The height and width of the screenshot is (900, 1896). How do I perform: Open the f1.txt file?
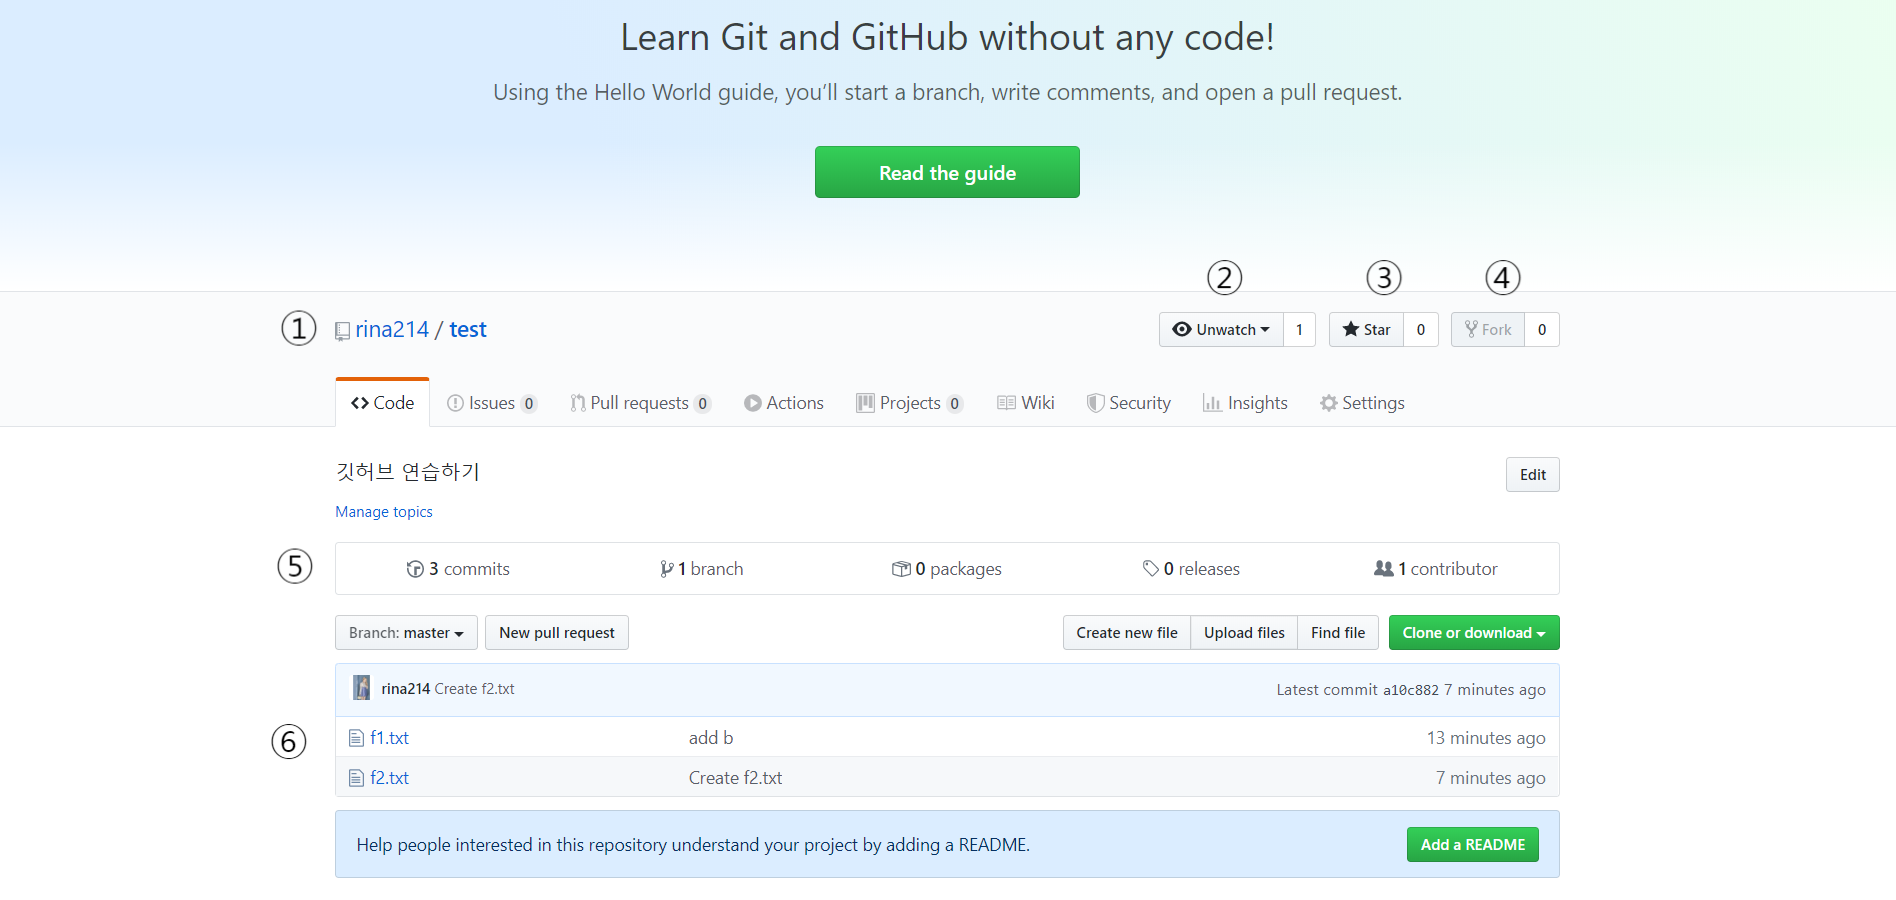tap(389, 738)
